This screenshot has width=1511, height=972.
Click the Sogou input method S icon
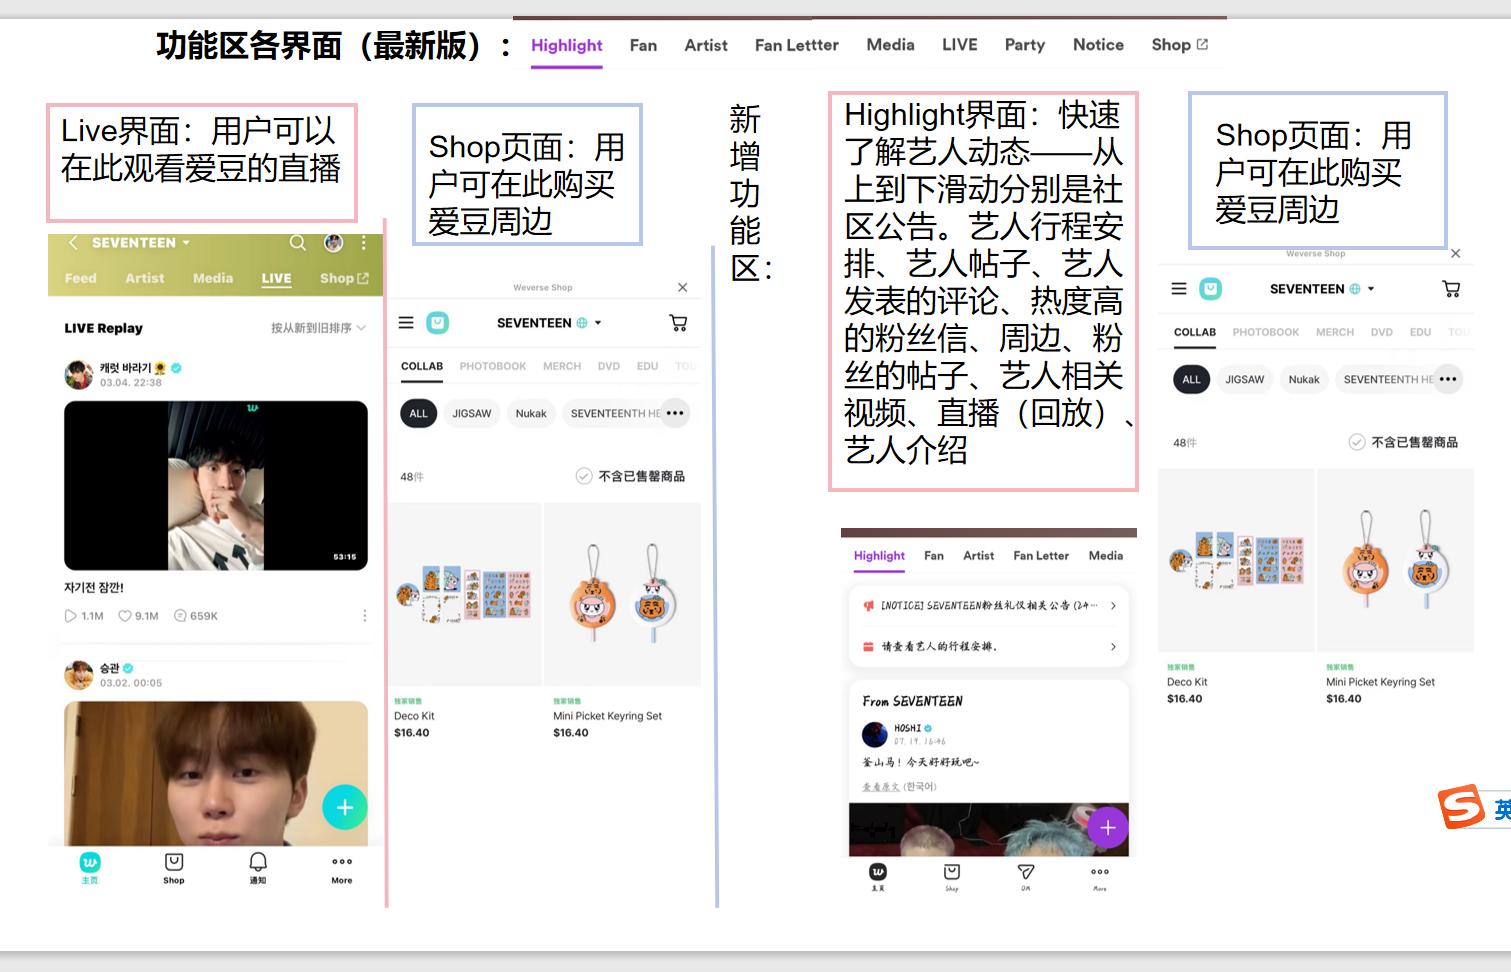tap(1461, 806)
